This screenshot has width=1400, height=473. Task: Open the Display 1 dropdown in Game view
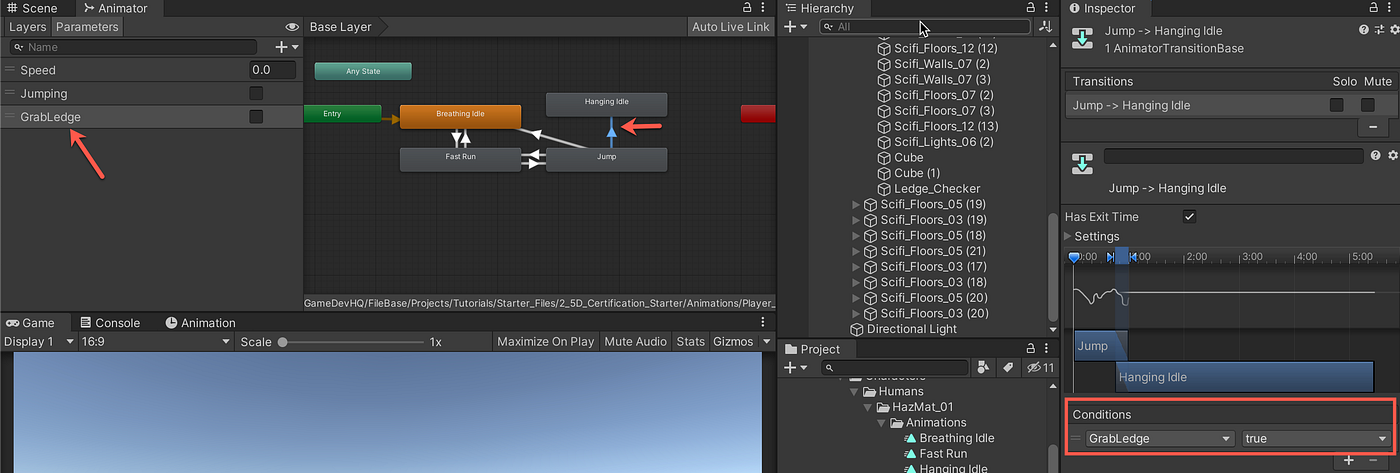coord(39,341)
